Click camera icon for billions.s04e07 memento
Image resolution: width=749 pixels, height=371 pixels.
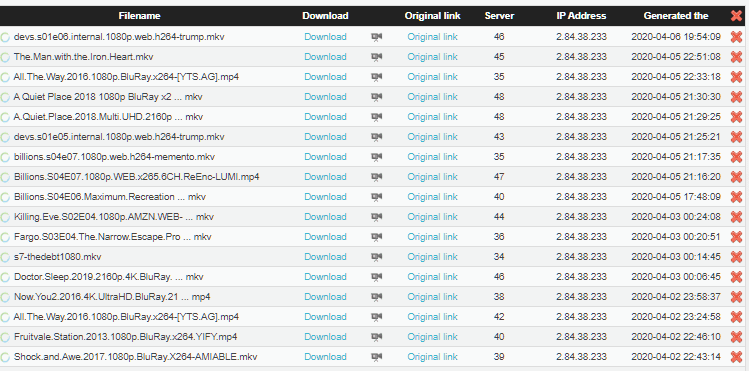pos(376,157)
